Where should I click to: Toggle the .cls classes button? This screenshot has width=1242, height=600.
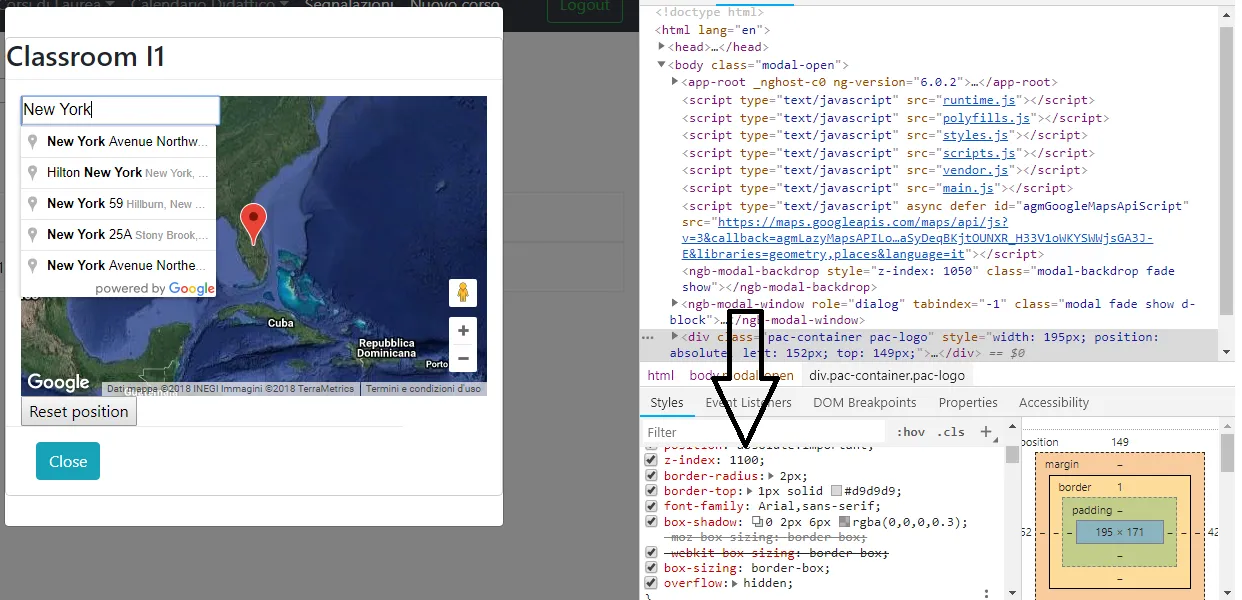coord(951,432)
